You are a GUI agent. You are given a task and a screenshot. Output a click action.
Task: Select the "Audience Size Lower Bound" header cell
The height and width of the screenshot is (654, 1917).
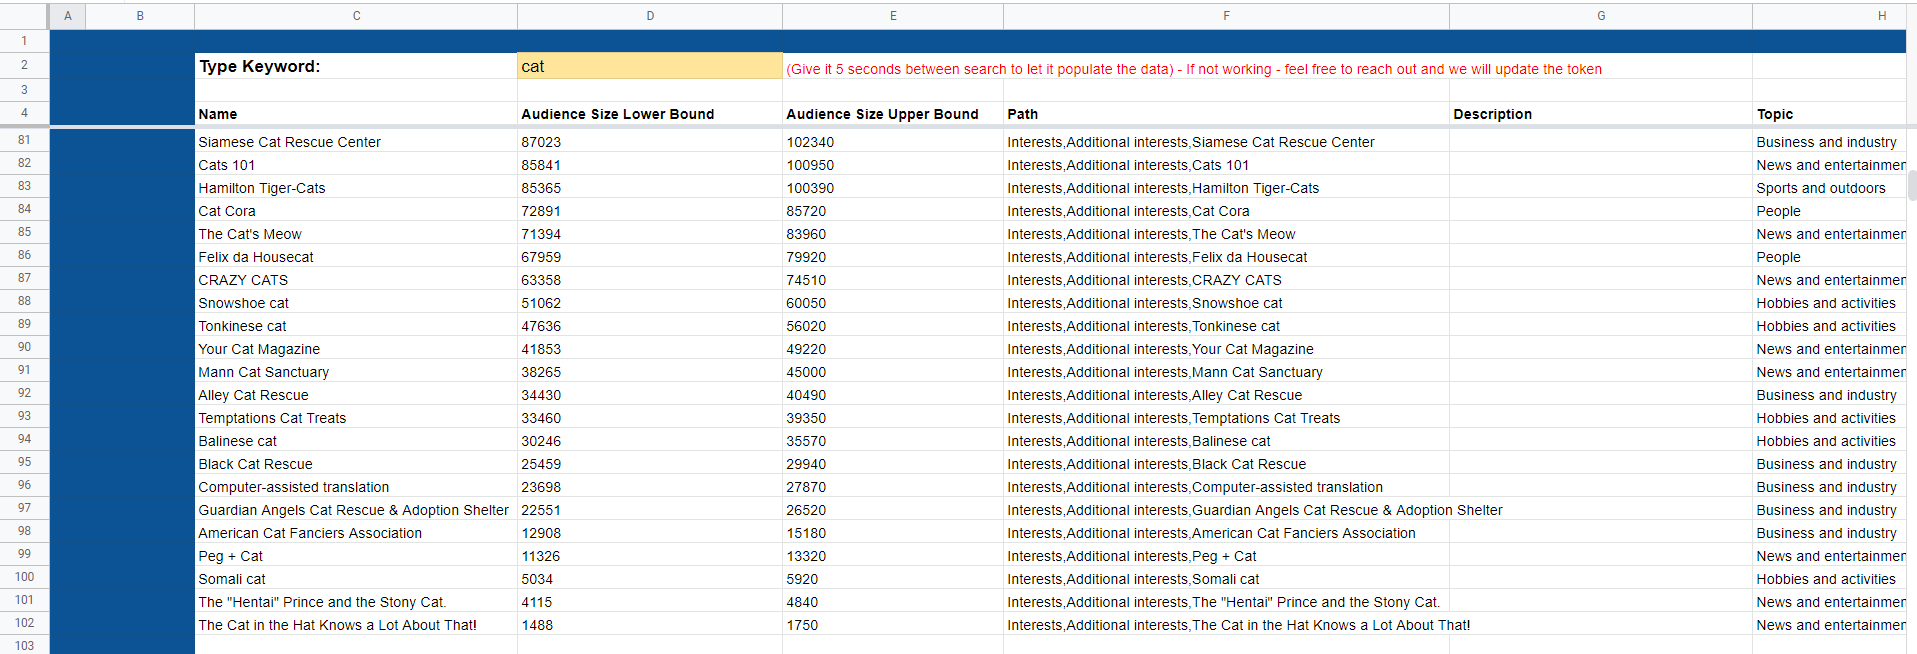(617, 114)
